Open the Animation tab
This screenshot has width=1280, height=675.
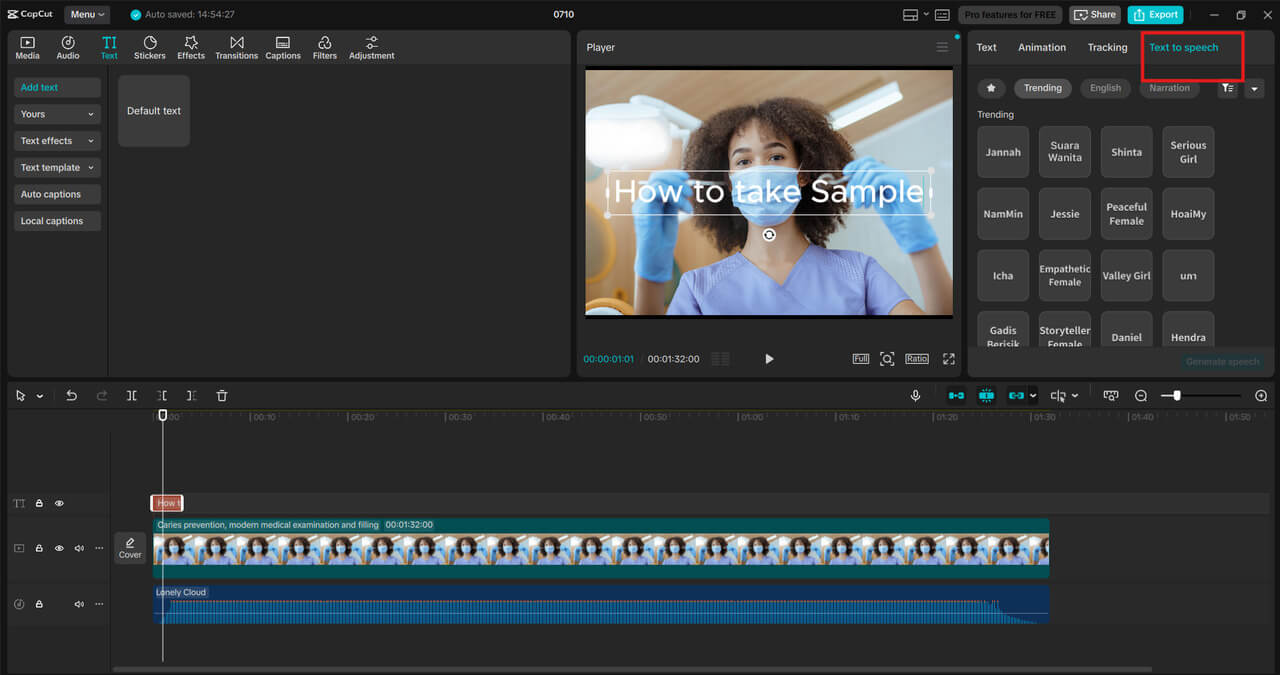(1042, 47)
